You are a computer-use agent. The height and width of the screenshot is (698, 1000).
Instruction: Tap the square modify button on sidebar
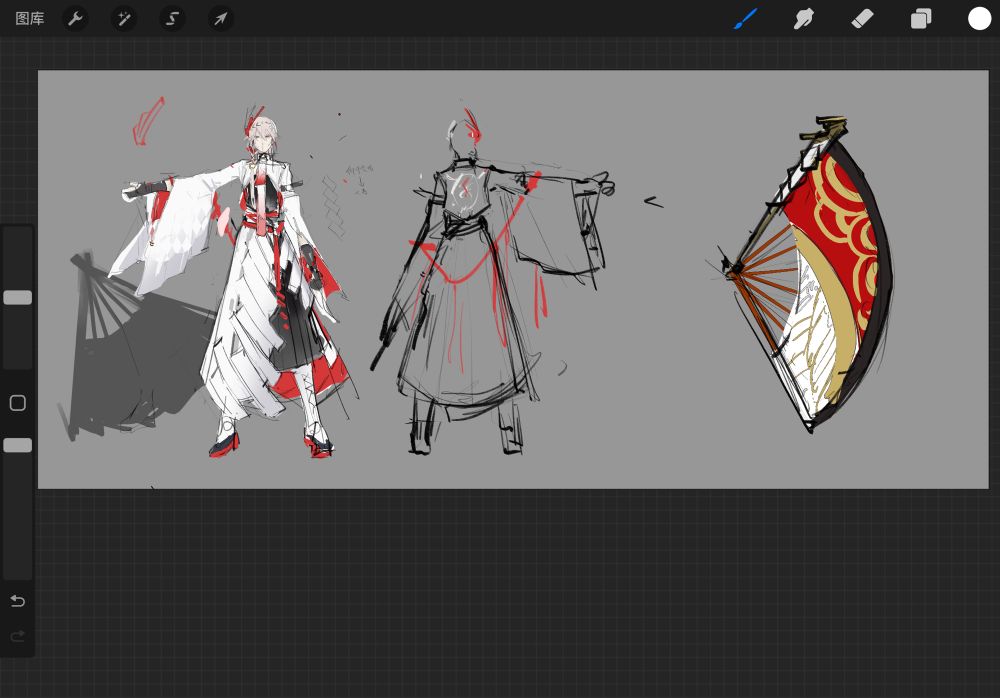[x=18, y=403]
